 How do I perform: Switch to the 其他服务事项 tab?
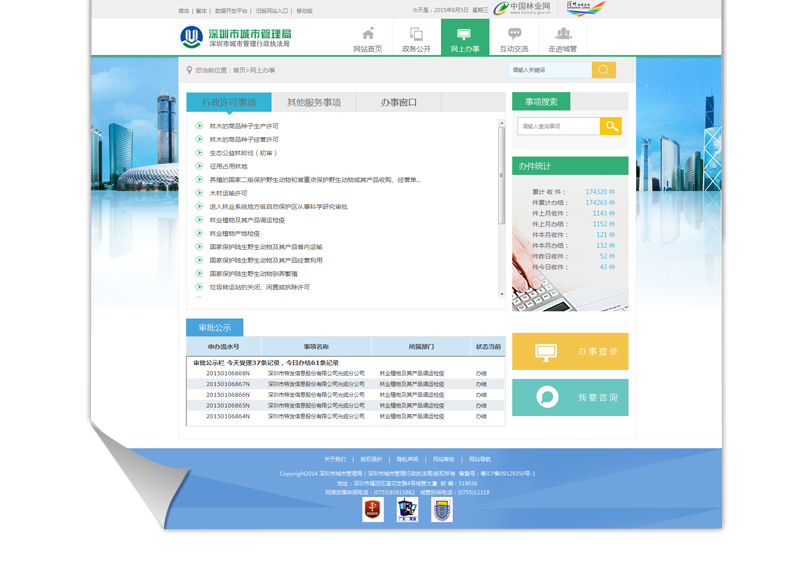point(314,102)
